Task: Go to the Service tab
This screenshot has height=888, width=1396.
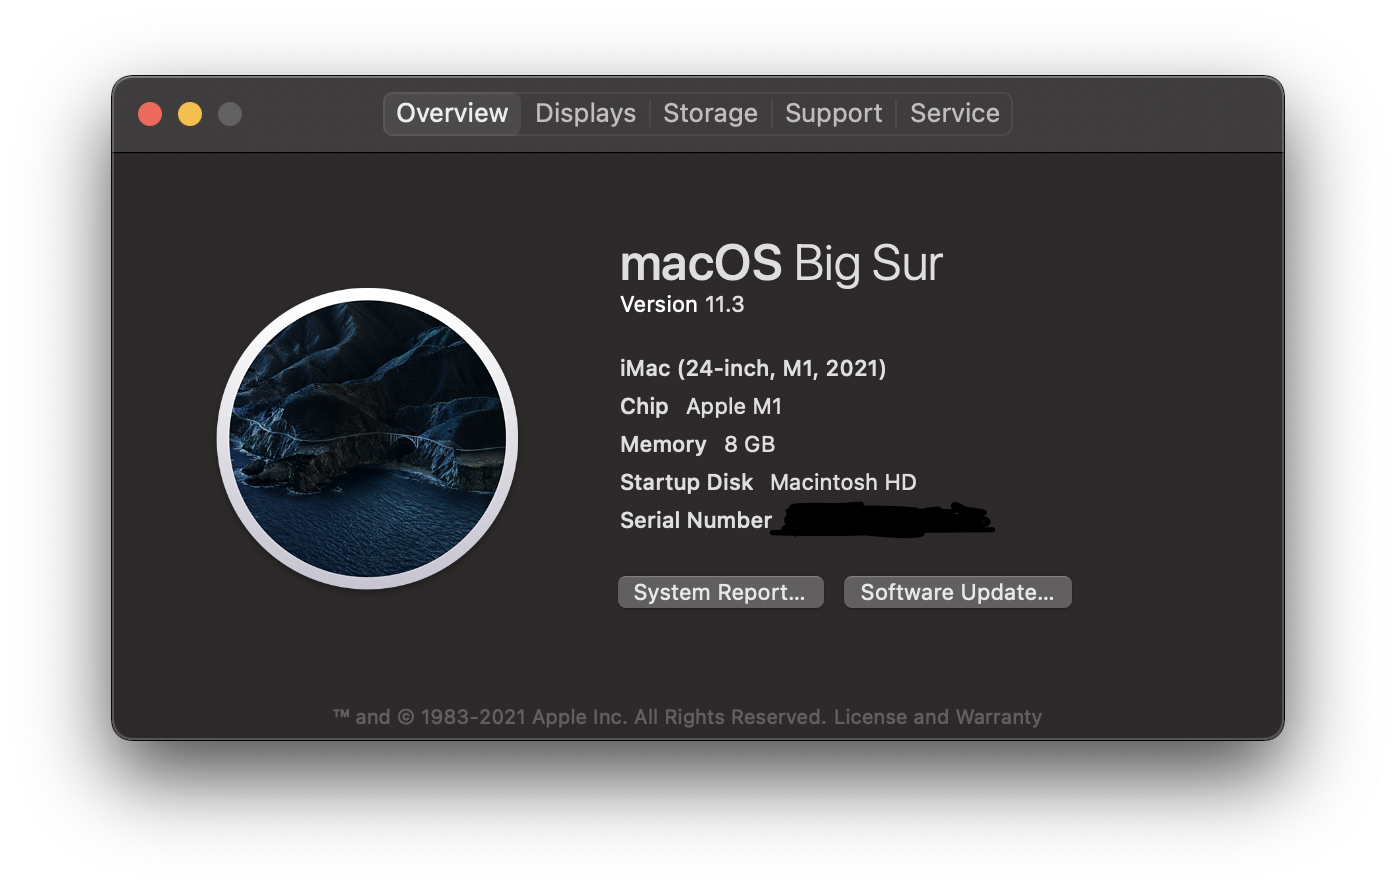Action: click(x=954, y=113)
